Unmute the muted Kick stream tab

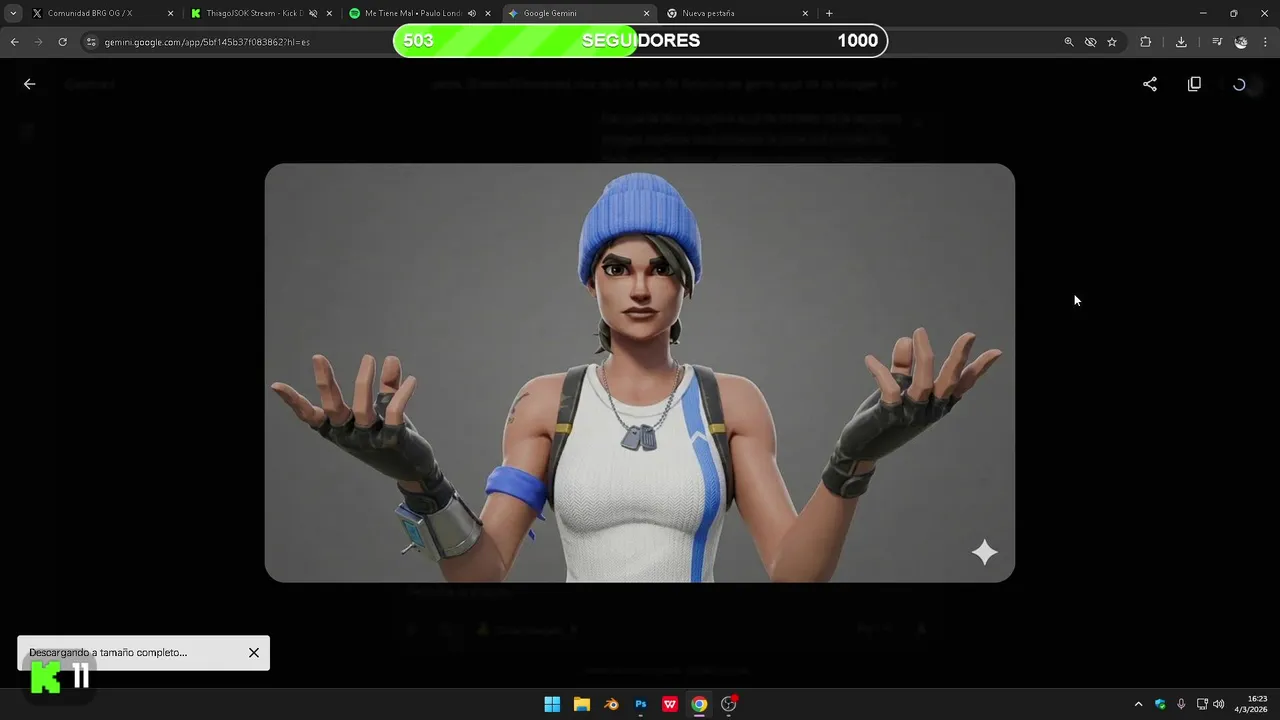(x=313, y=13)
